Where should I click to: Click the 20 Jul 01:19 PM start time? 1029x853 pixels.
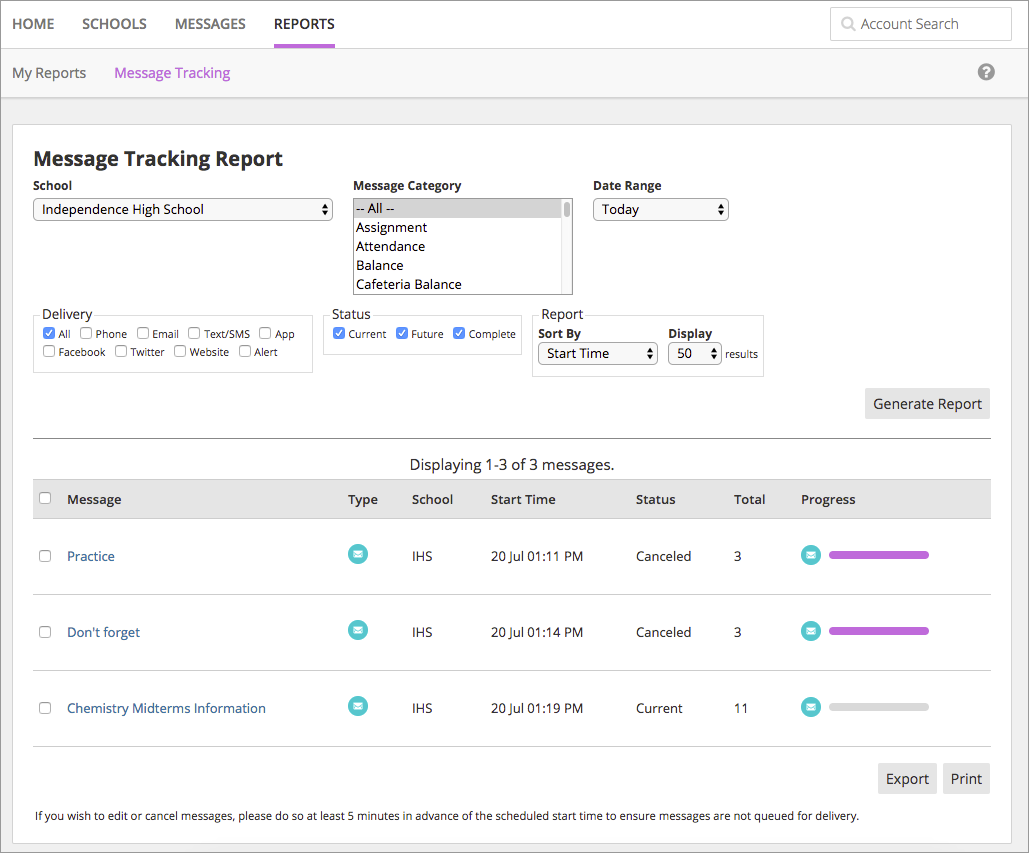(537, 709)
